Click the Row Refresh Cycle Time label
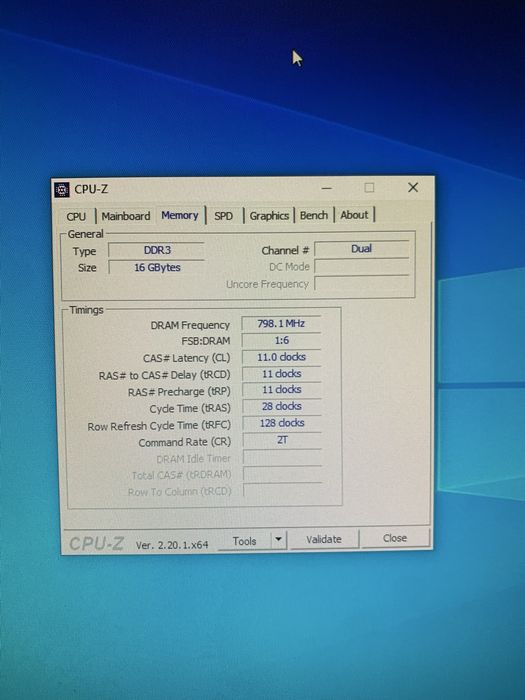Image resolution: width=525 pixels, height=700 pixels. (x=159, y=426)
